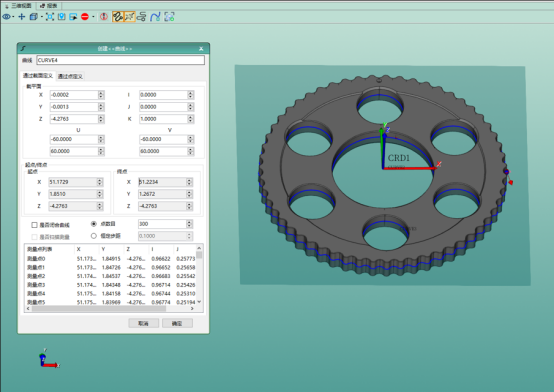This screenshot has height=392, width=554.
Task: Adjust stepper of point count 300
Action: point(189,224)
